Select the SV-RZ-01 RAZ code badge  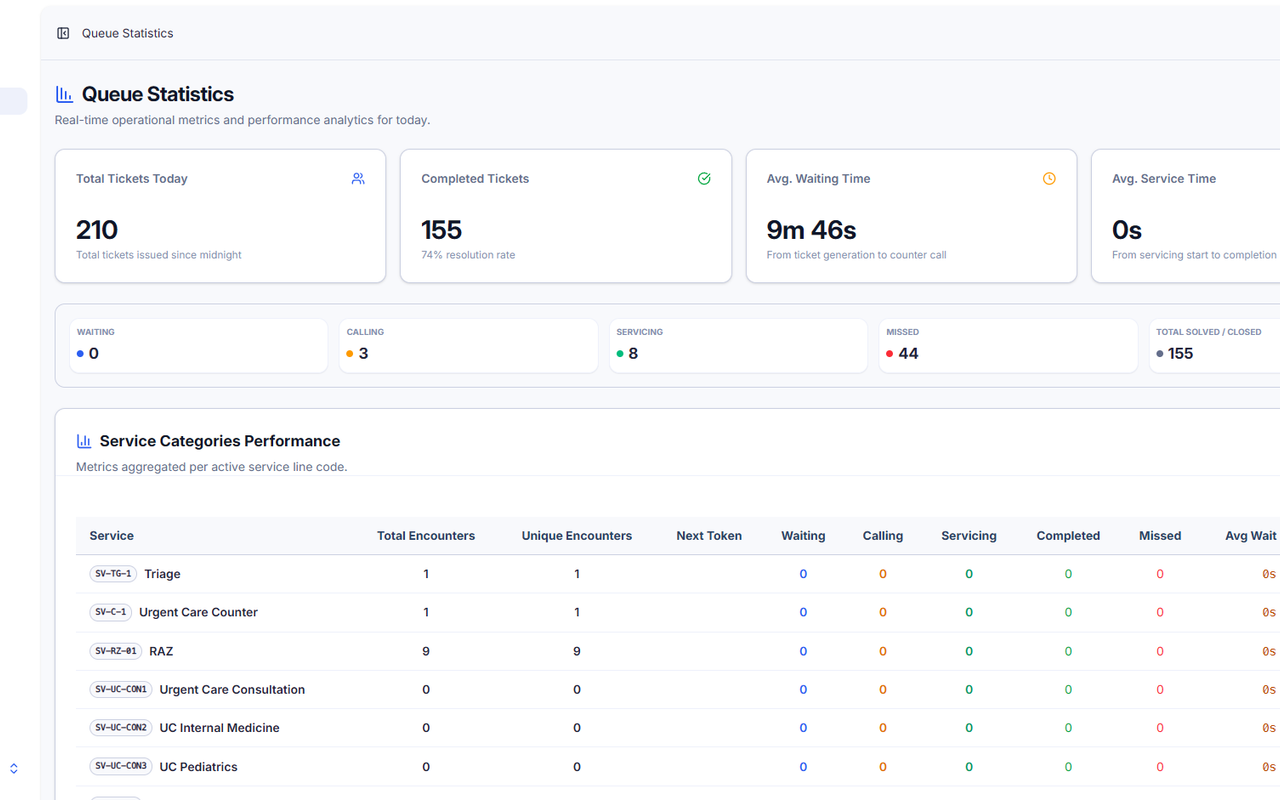pos(116,651)
